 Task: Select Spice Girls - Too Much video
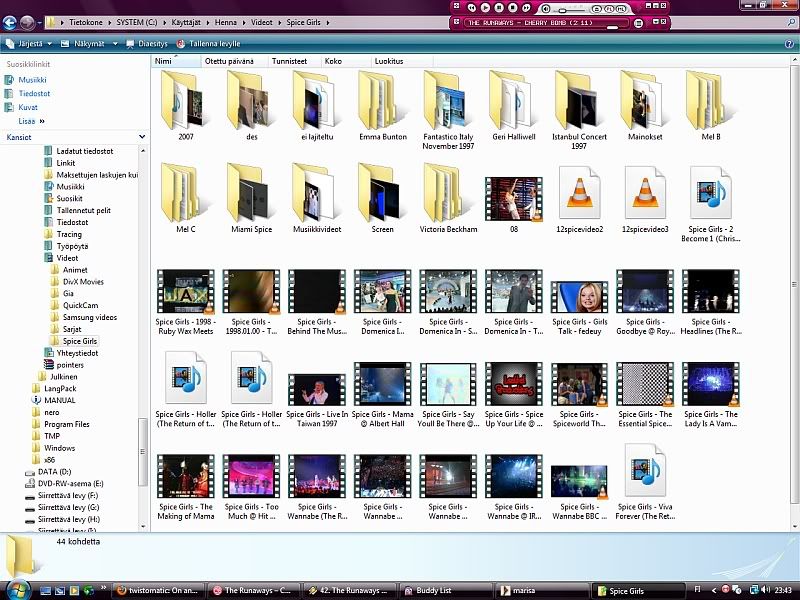pos(252,487)
